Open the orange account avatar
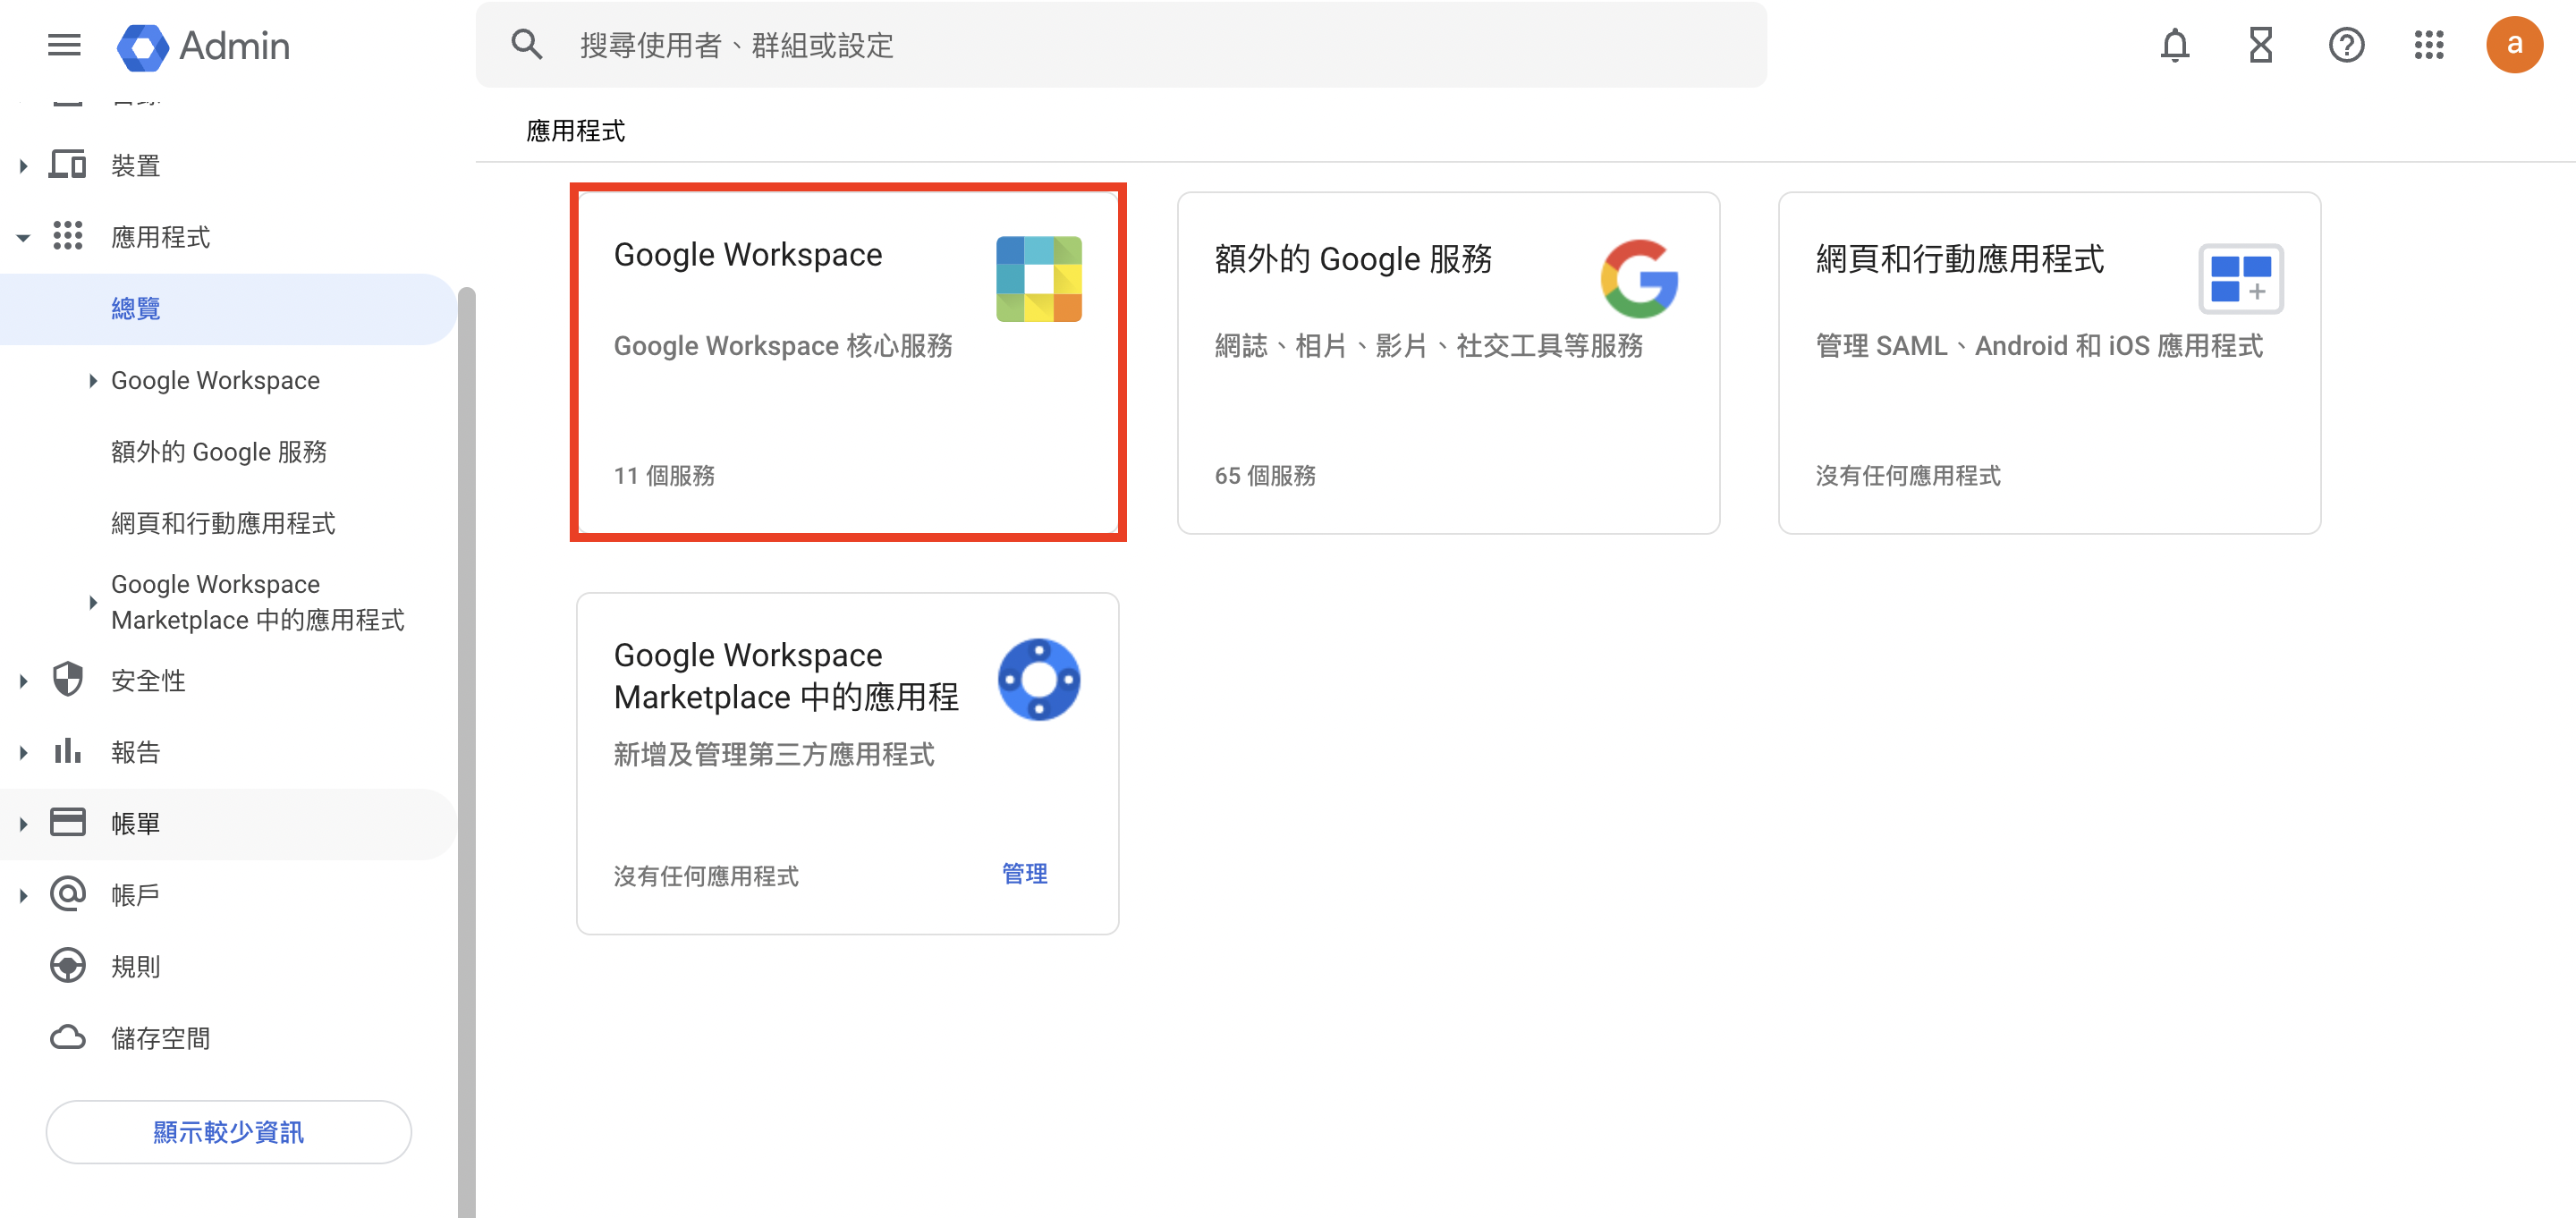 pyautogui.click(x=2514, y=45)
